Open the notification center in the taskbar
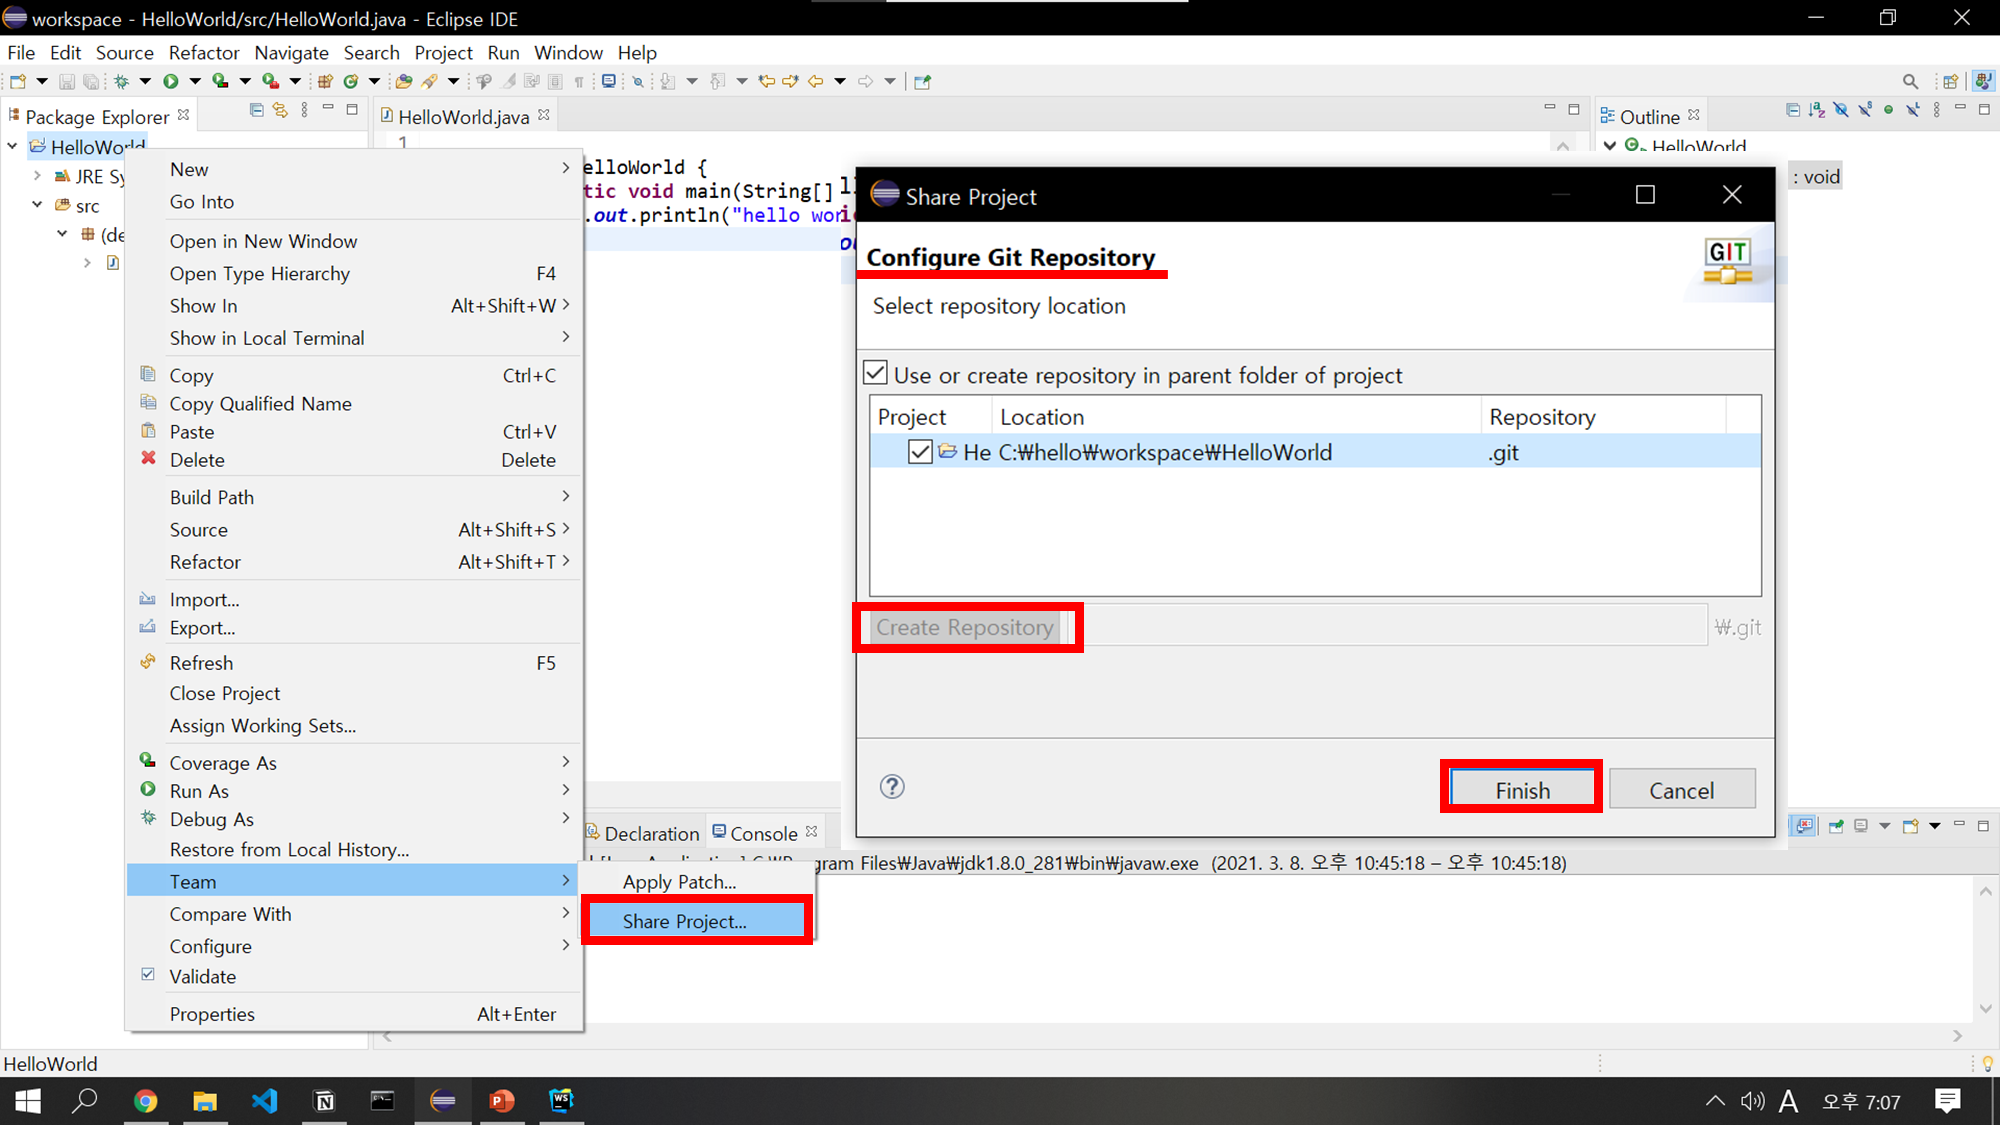Viewport: 2000px width, 1125px height. tap(1947, 1101)
